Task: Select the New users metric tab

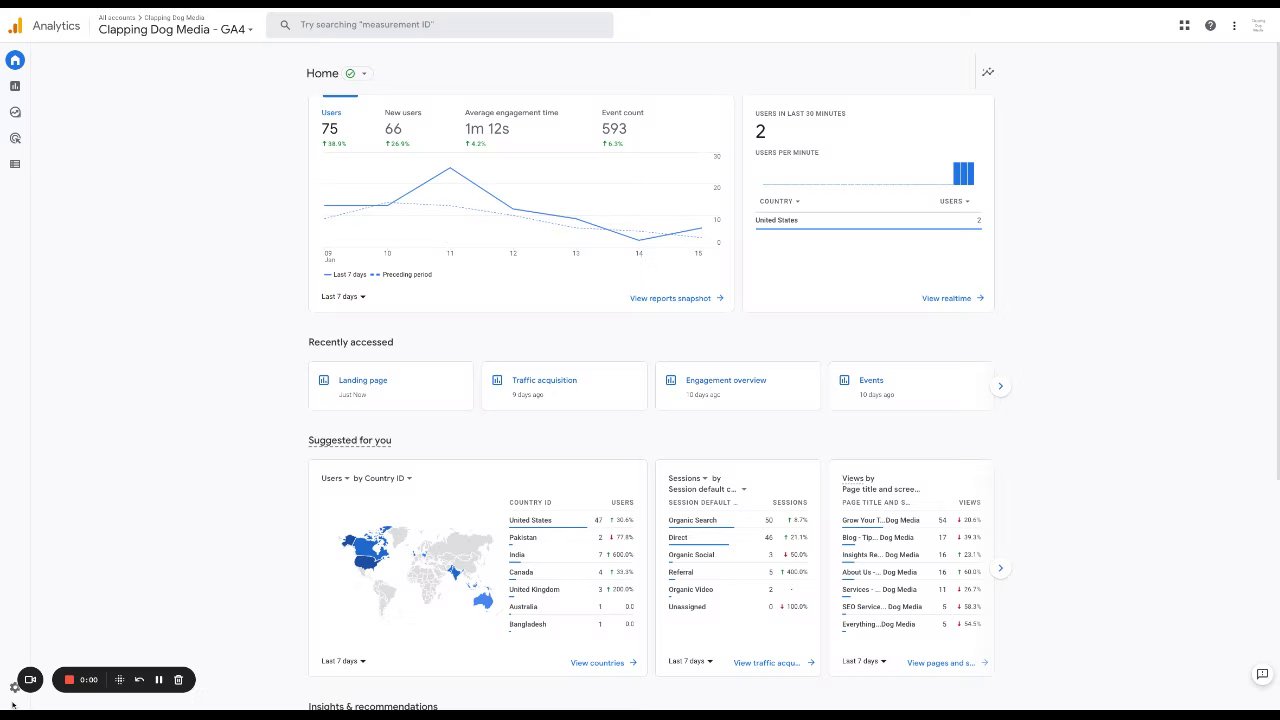Action: pyautogui.click(x=403, y=128)
